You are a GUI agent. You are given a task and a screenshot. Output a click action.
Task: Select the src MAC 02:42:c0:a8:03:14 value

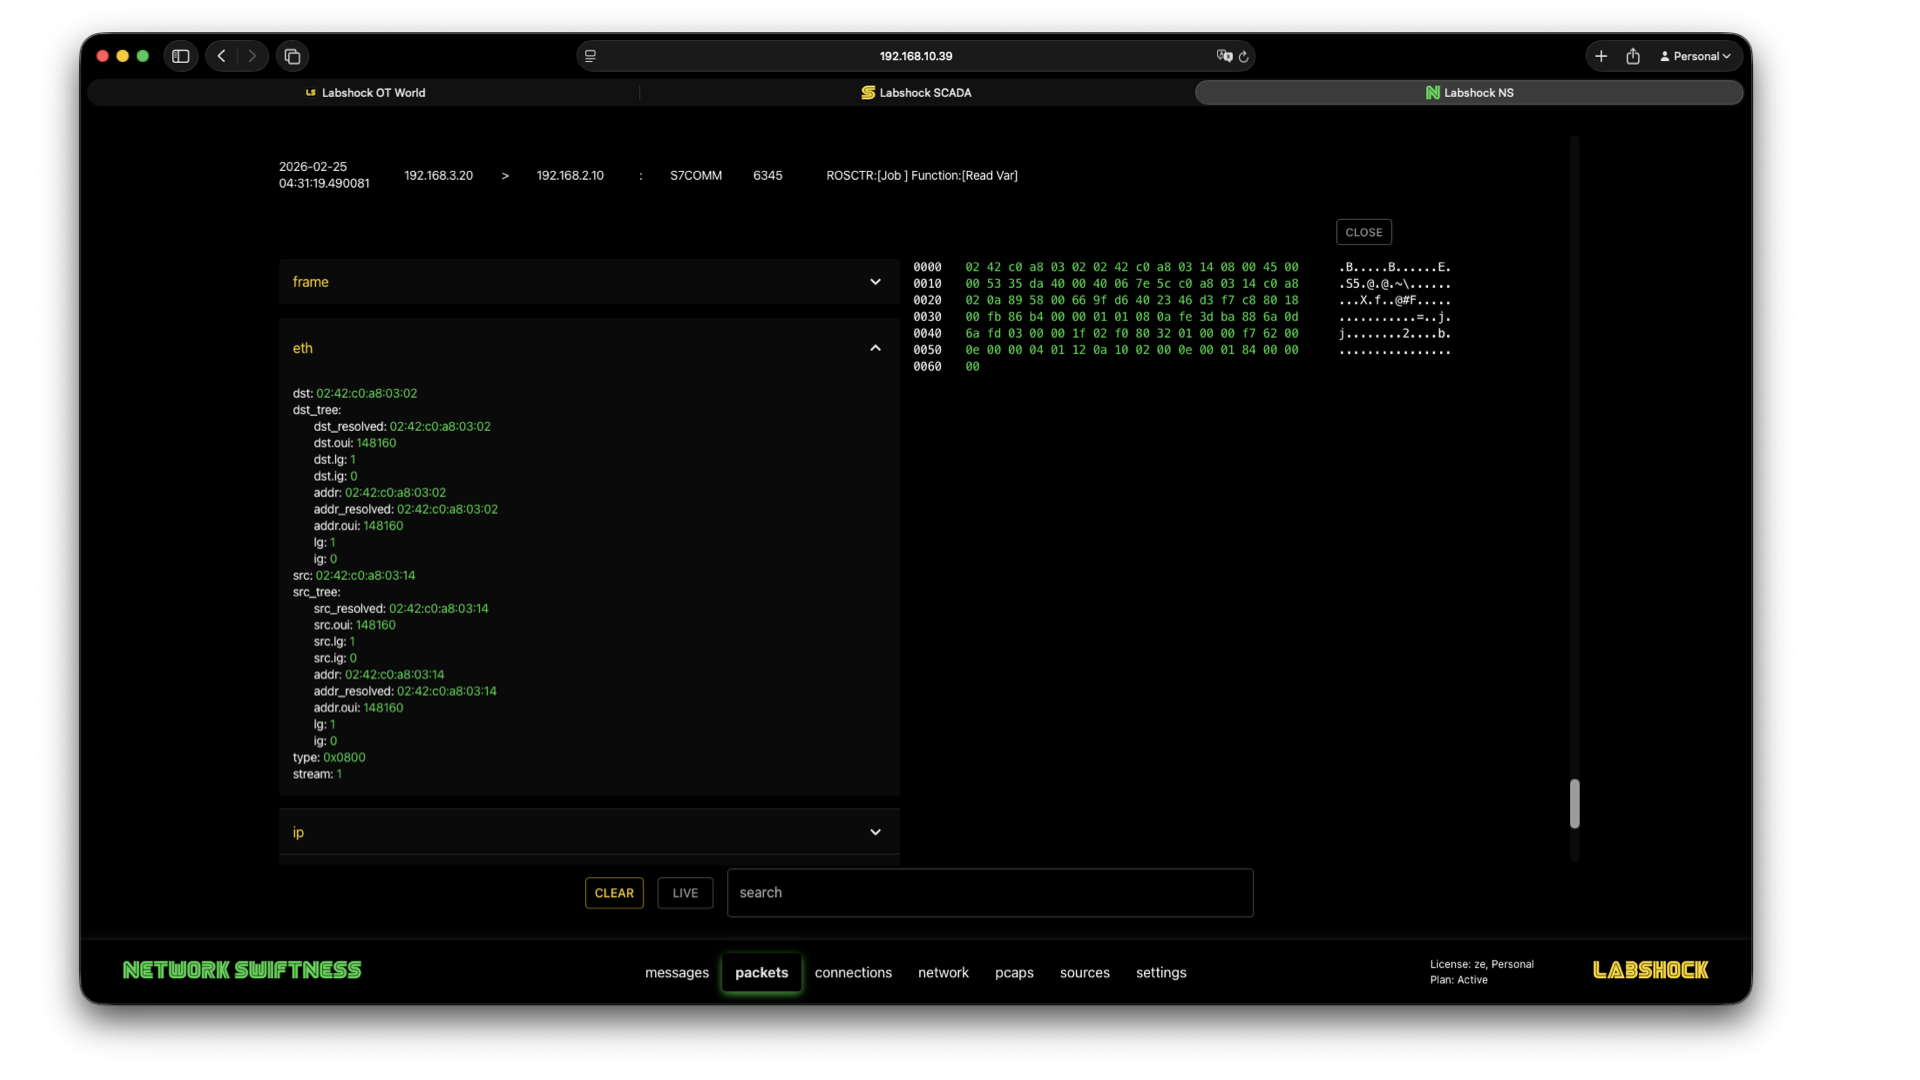(x=365, y=576)
